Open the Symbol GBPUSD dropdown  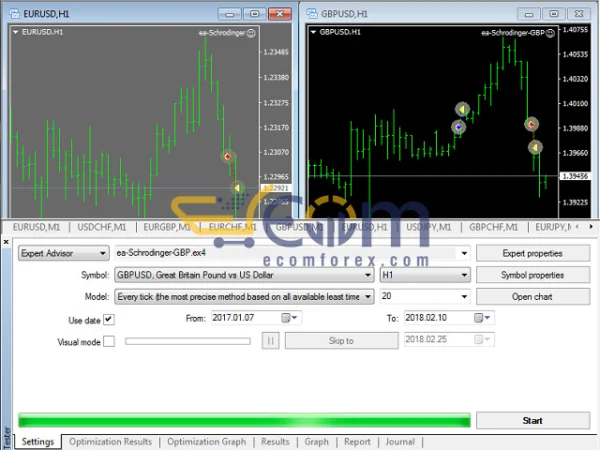click(244, 275)
